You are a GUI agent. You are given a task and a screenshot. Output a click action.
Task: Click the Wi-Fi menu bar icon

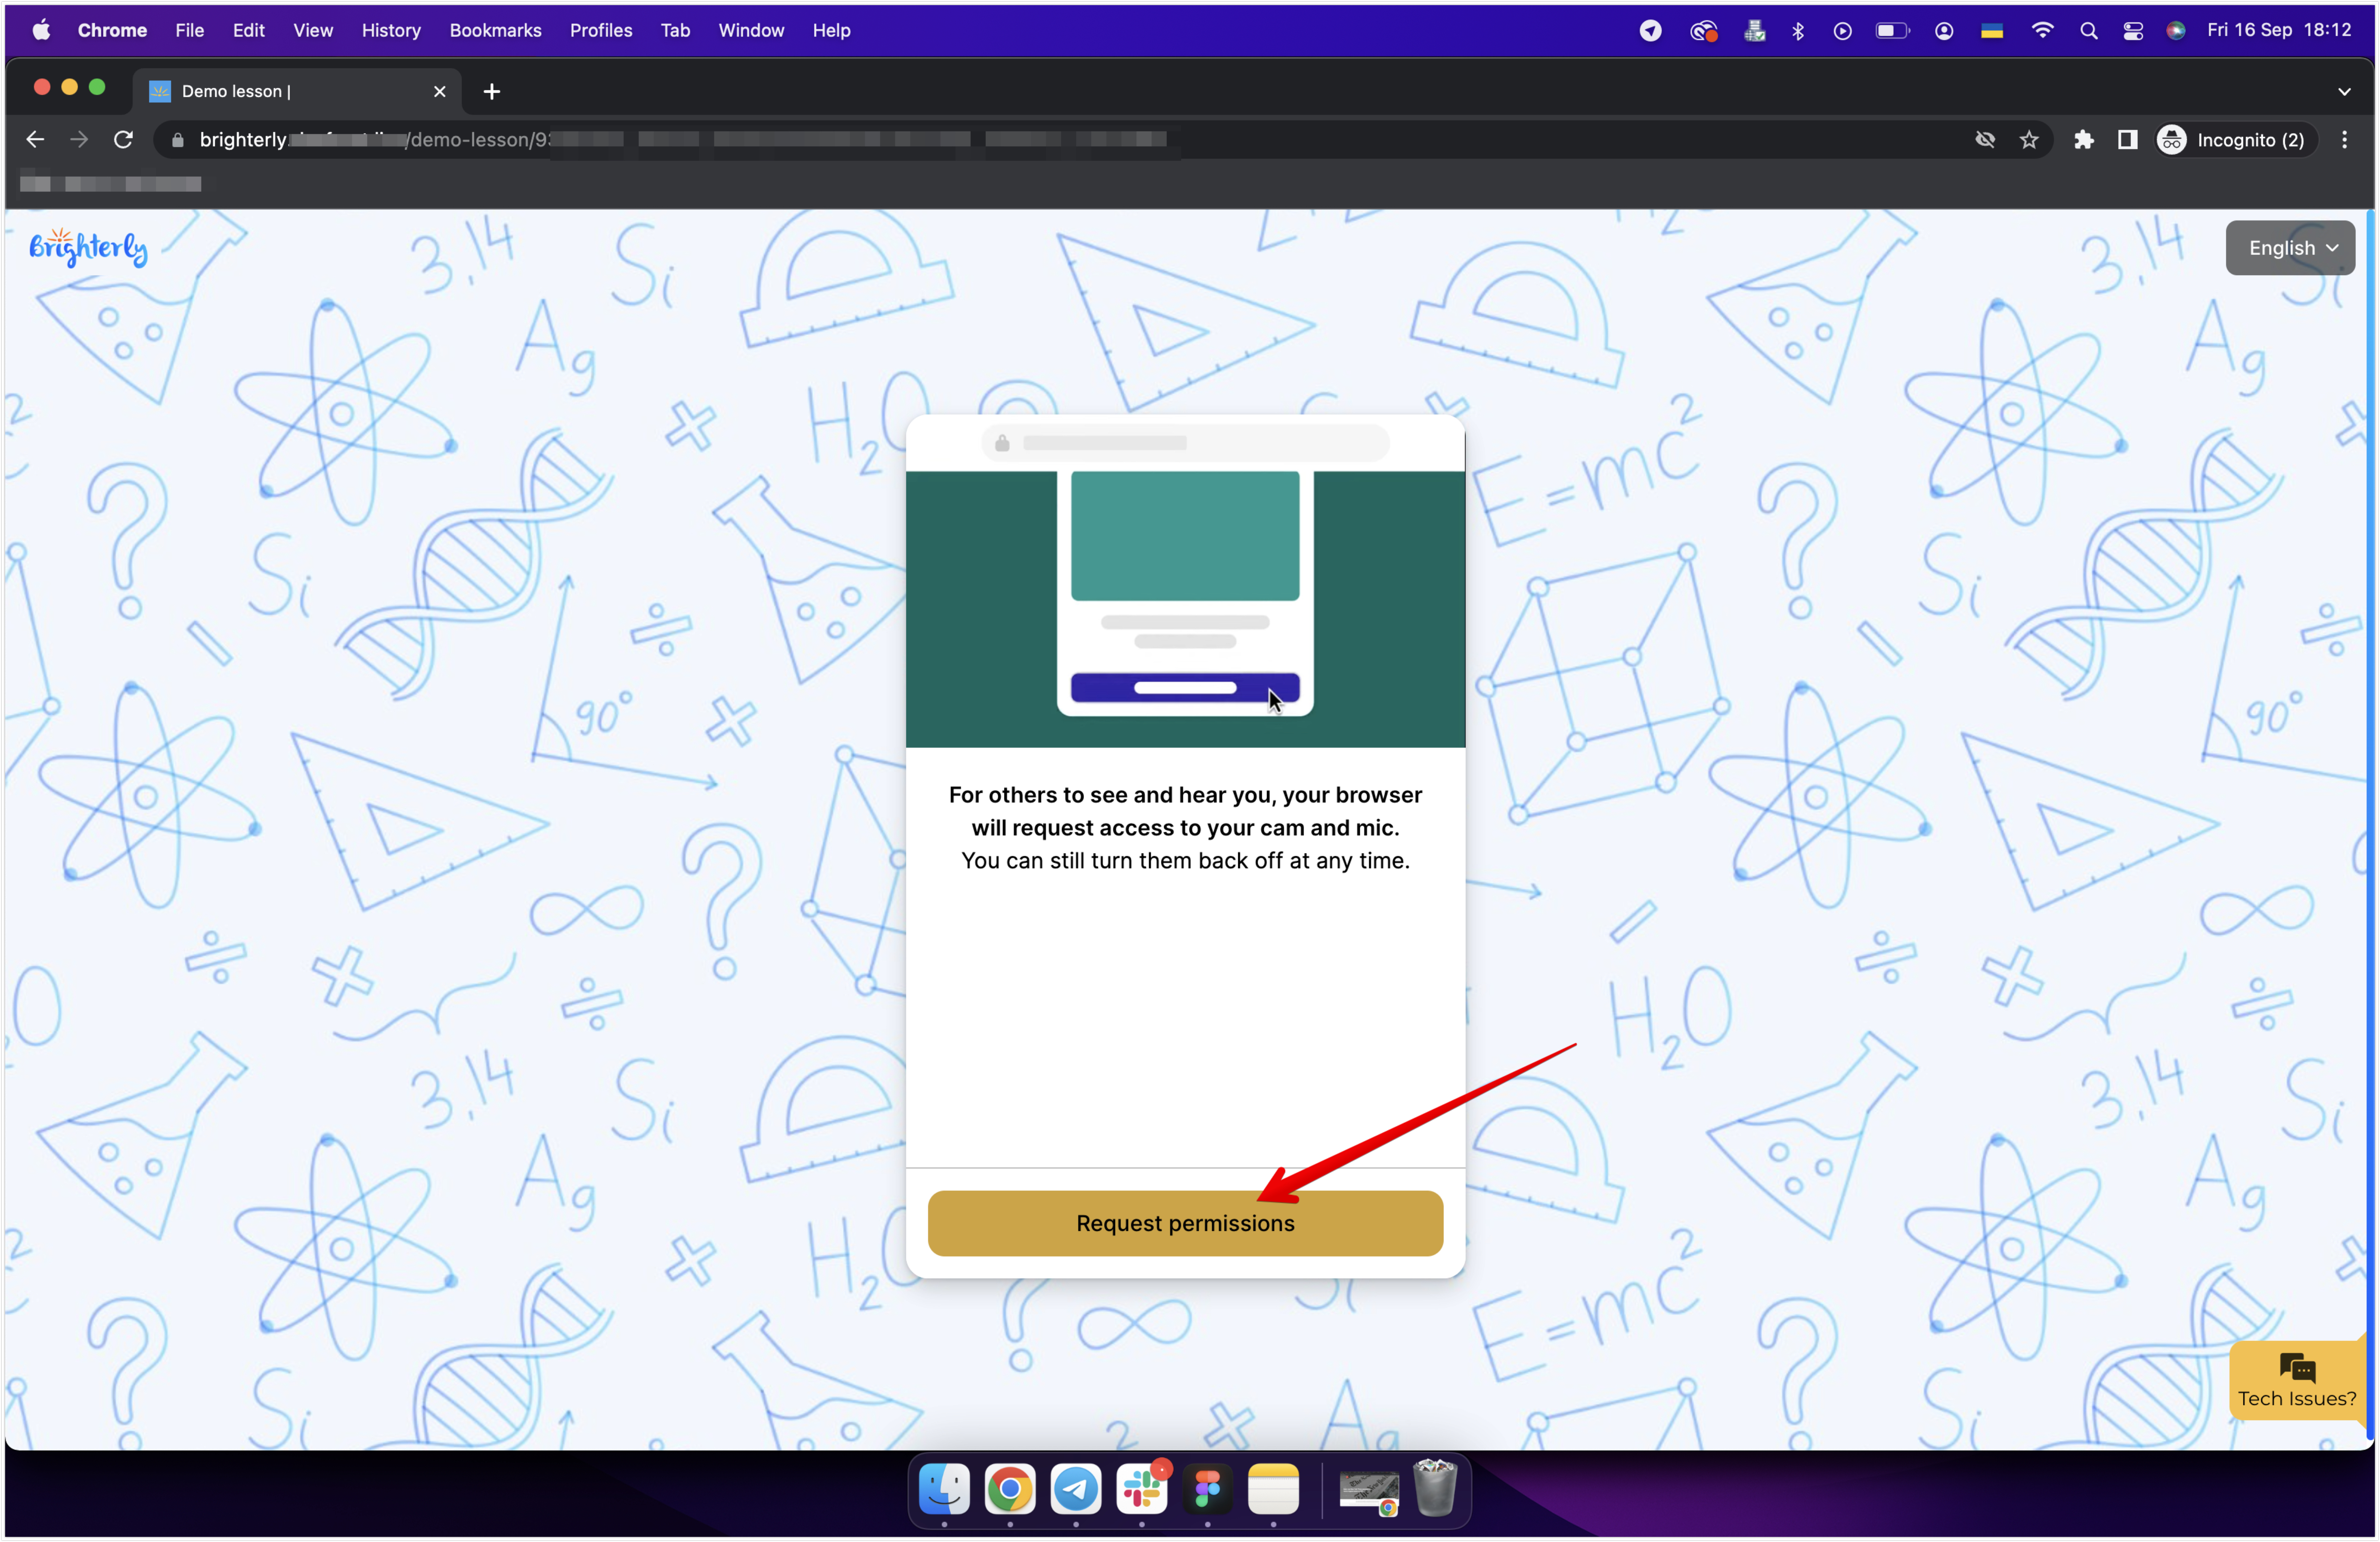click(x=2042, y=31)
